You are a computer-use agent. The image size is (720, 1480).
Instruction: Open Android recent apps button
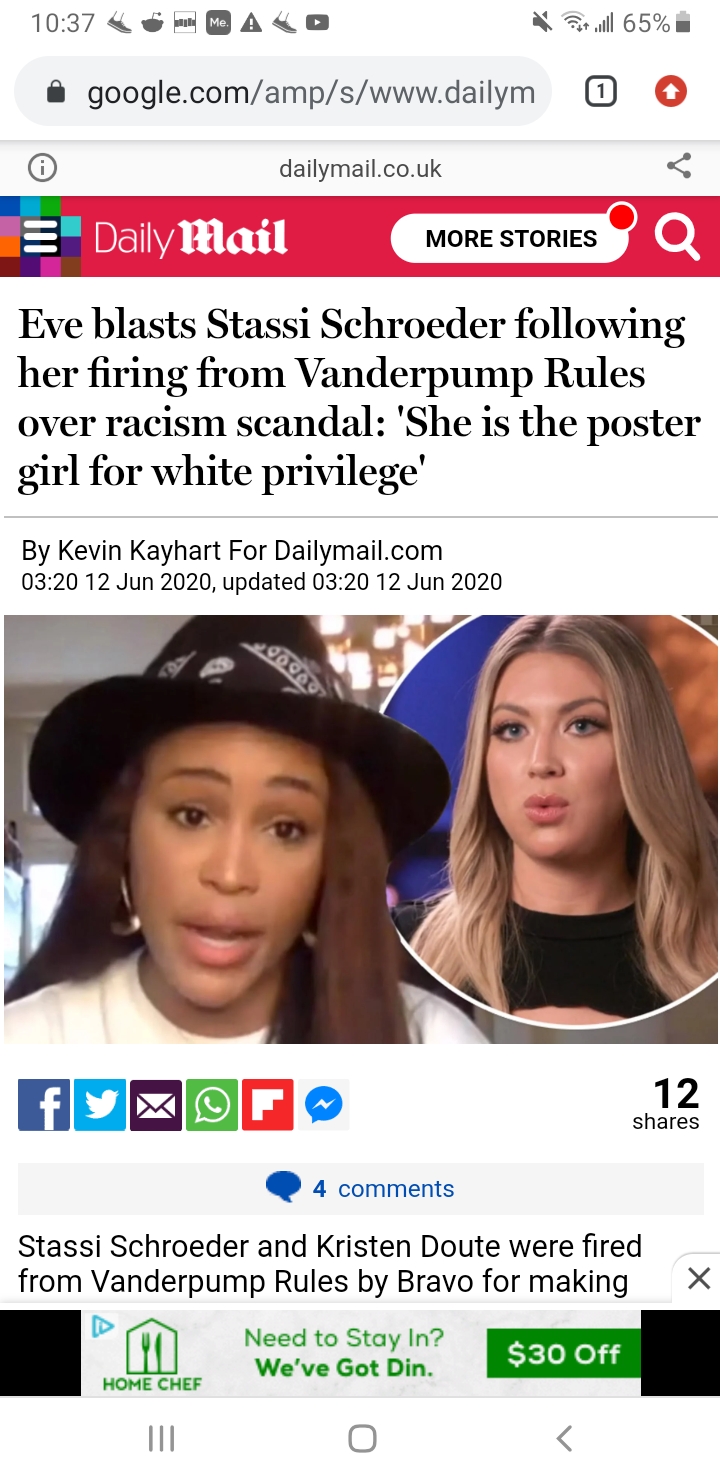161,1438
